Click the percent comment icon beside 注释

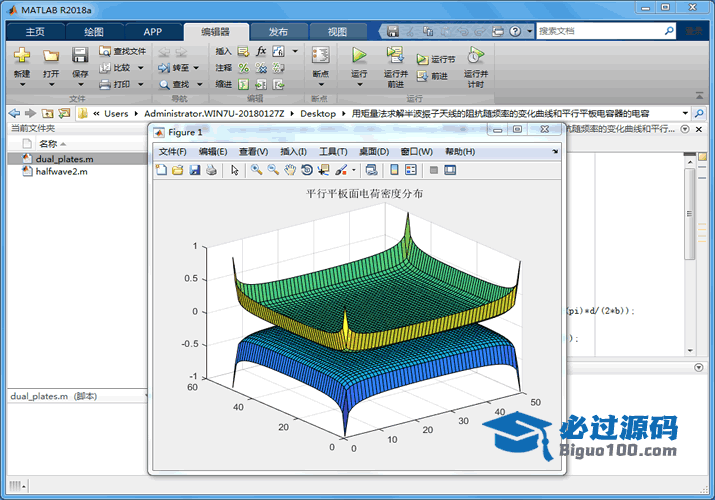244,68
